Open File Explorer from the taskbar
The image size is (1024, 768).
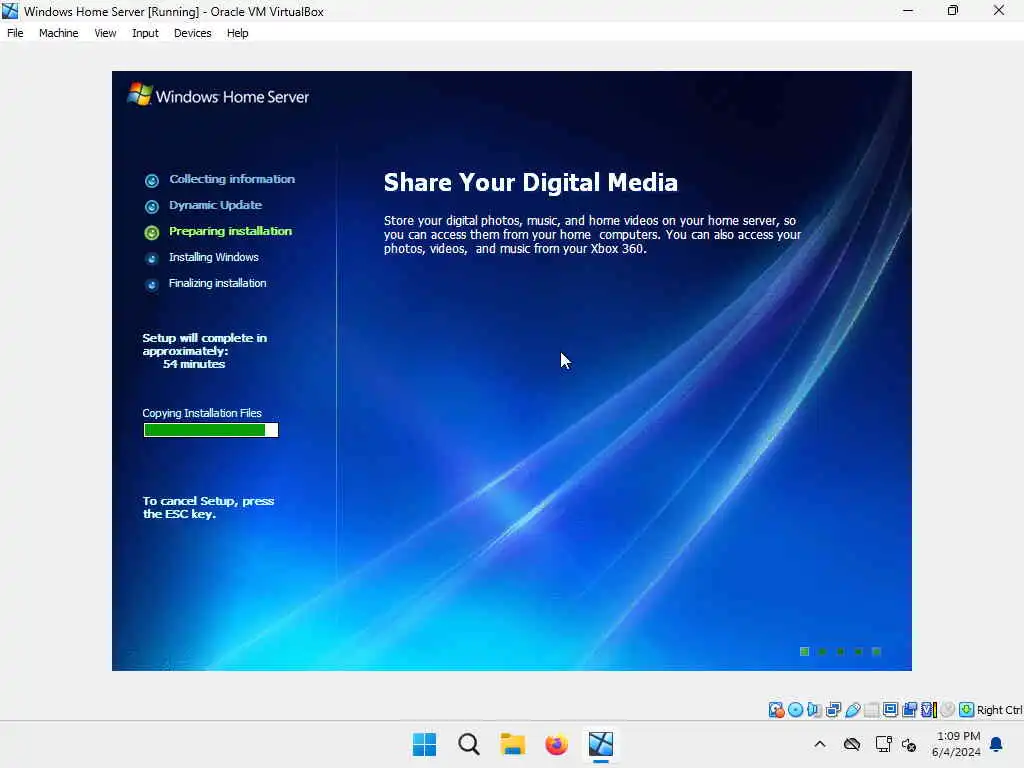[x=513, y=744]
